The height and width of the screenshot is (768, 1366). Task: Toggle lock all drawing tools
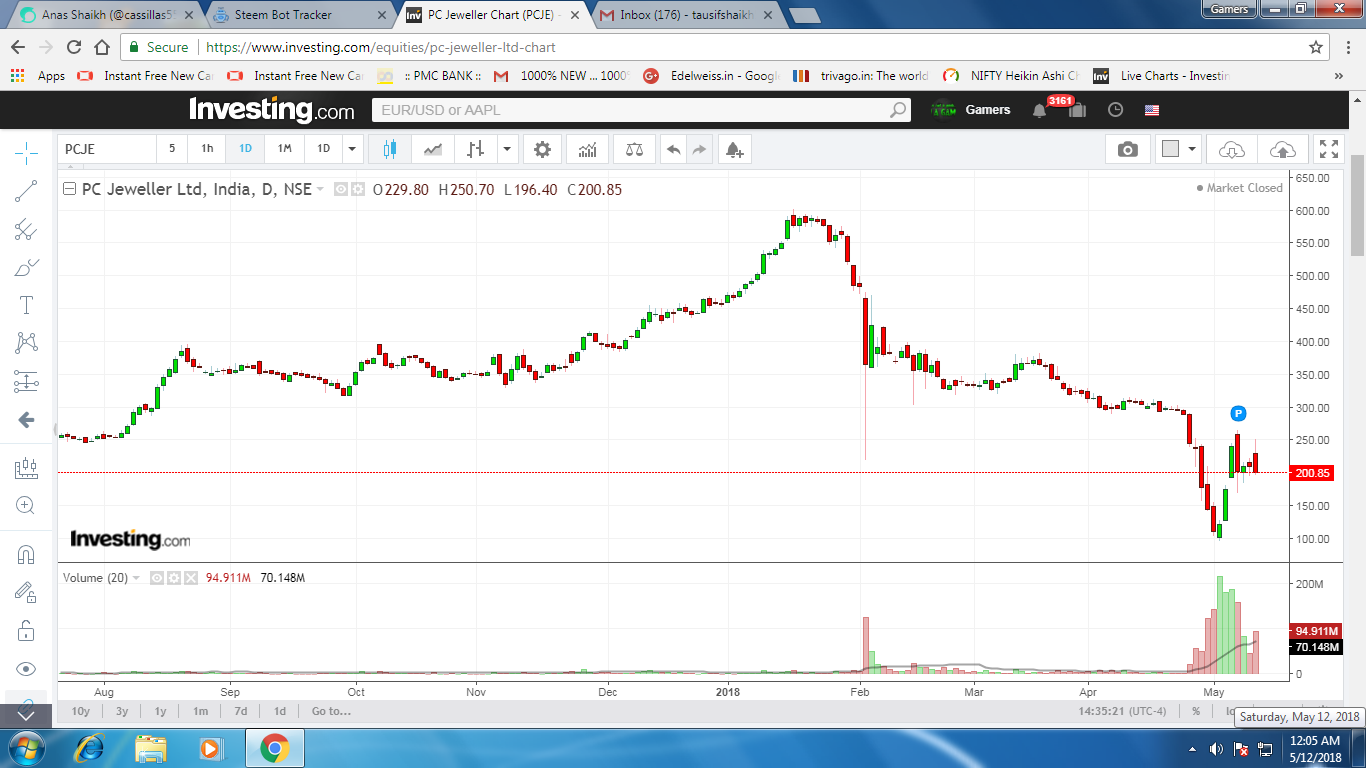pos(26,630)
